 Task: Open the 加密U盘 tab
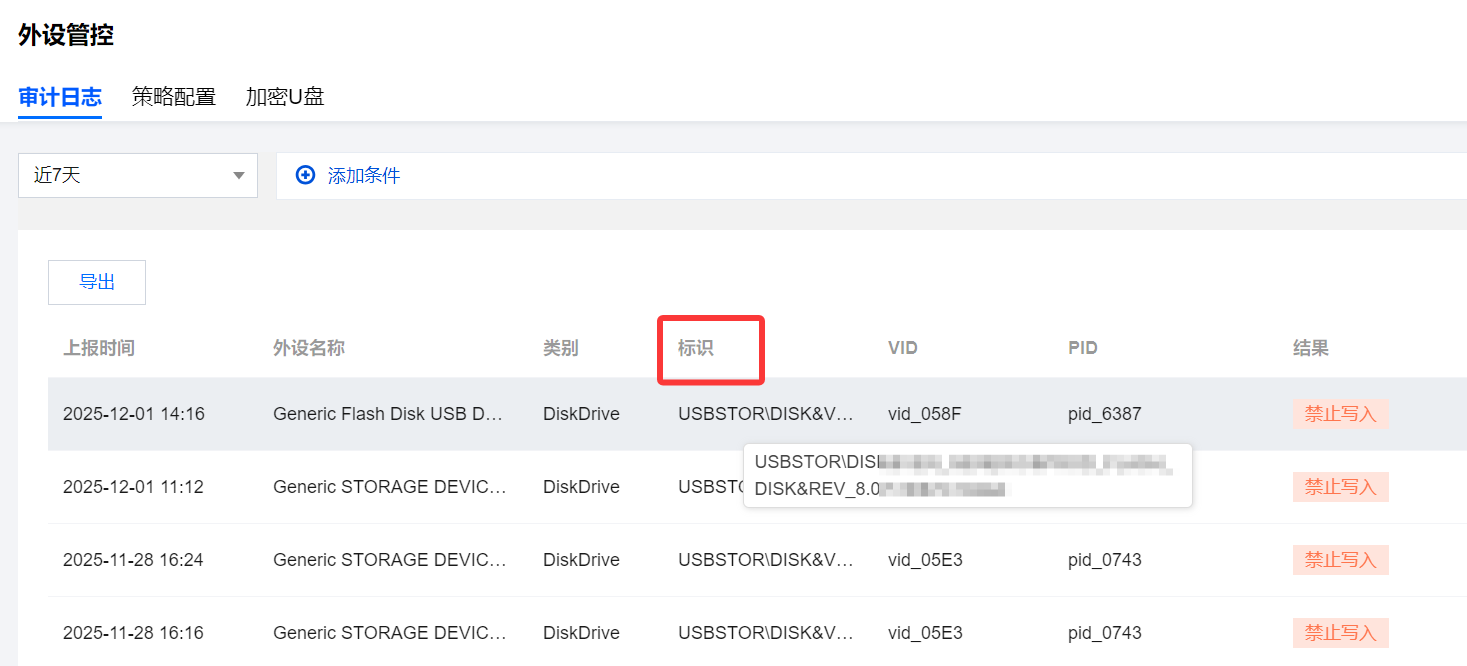(x=285, y=97)
